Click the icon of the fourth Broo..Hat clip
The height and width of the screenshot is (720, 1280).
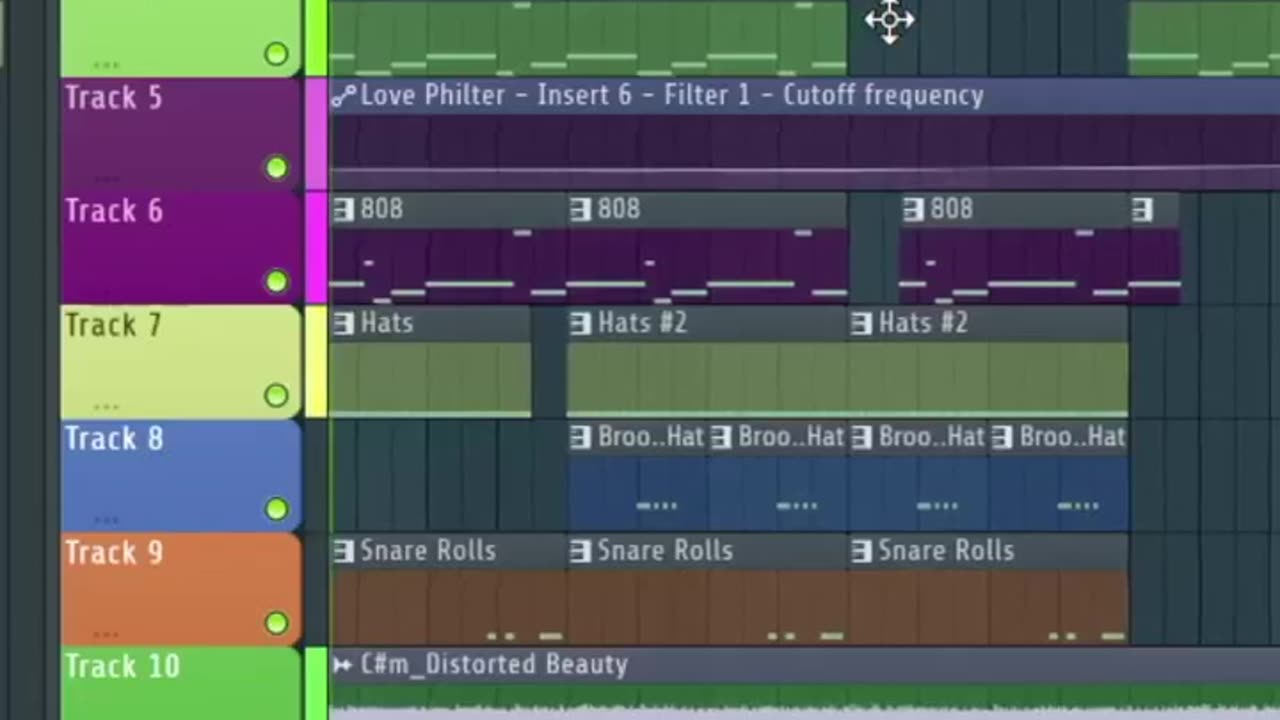tap(1002, 437)
